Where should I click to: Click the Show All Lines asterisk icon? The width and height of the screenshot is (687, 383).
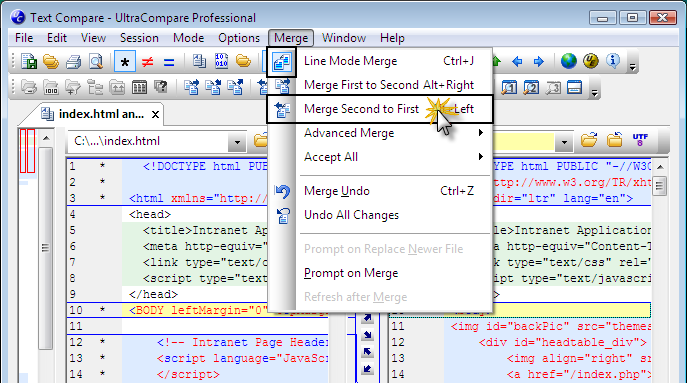125,62
